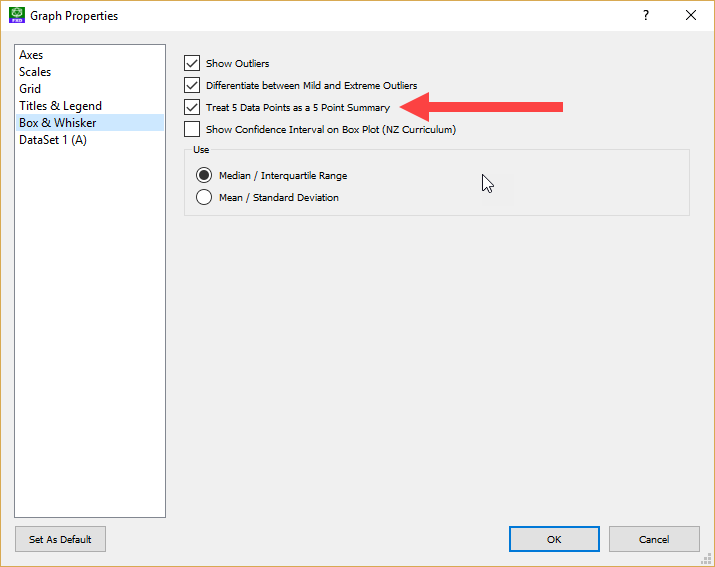Click the Set As Default button
Screen dimensions: 715x567
click(60, 539)
